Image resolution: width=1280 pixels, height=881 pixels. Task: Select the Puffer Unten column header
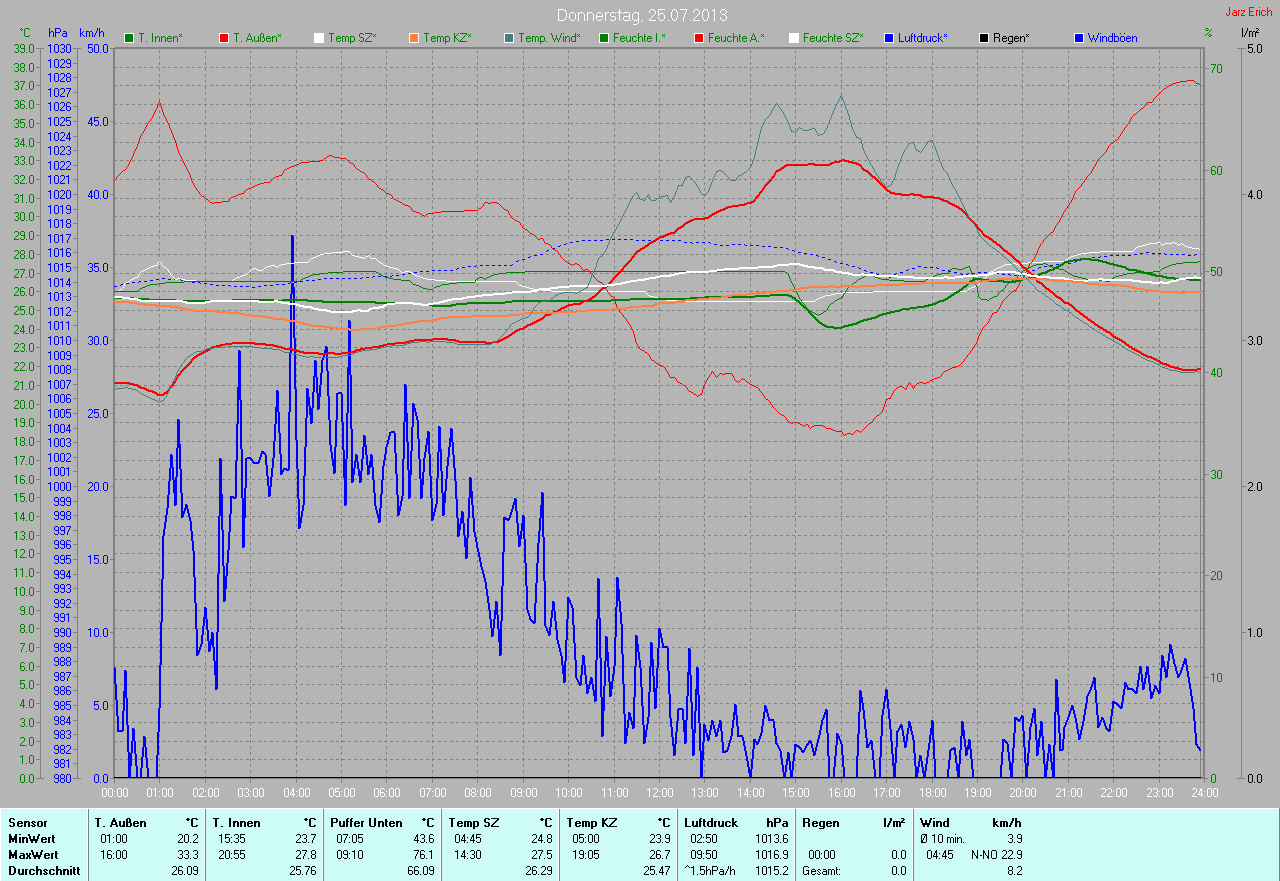[x=366, y=822]
